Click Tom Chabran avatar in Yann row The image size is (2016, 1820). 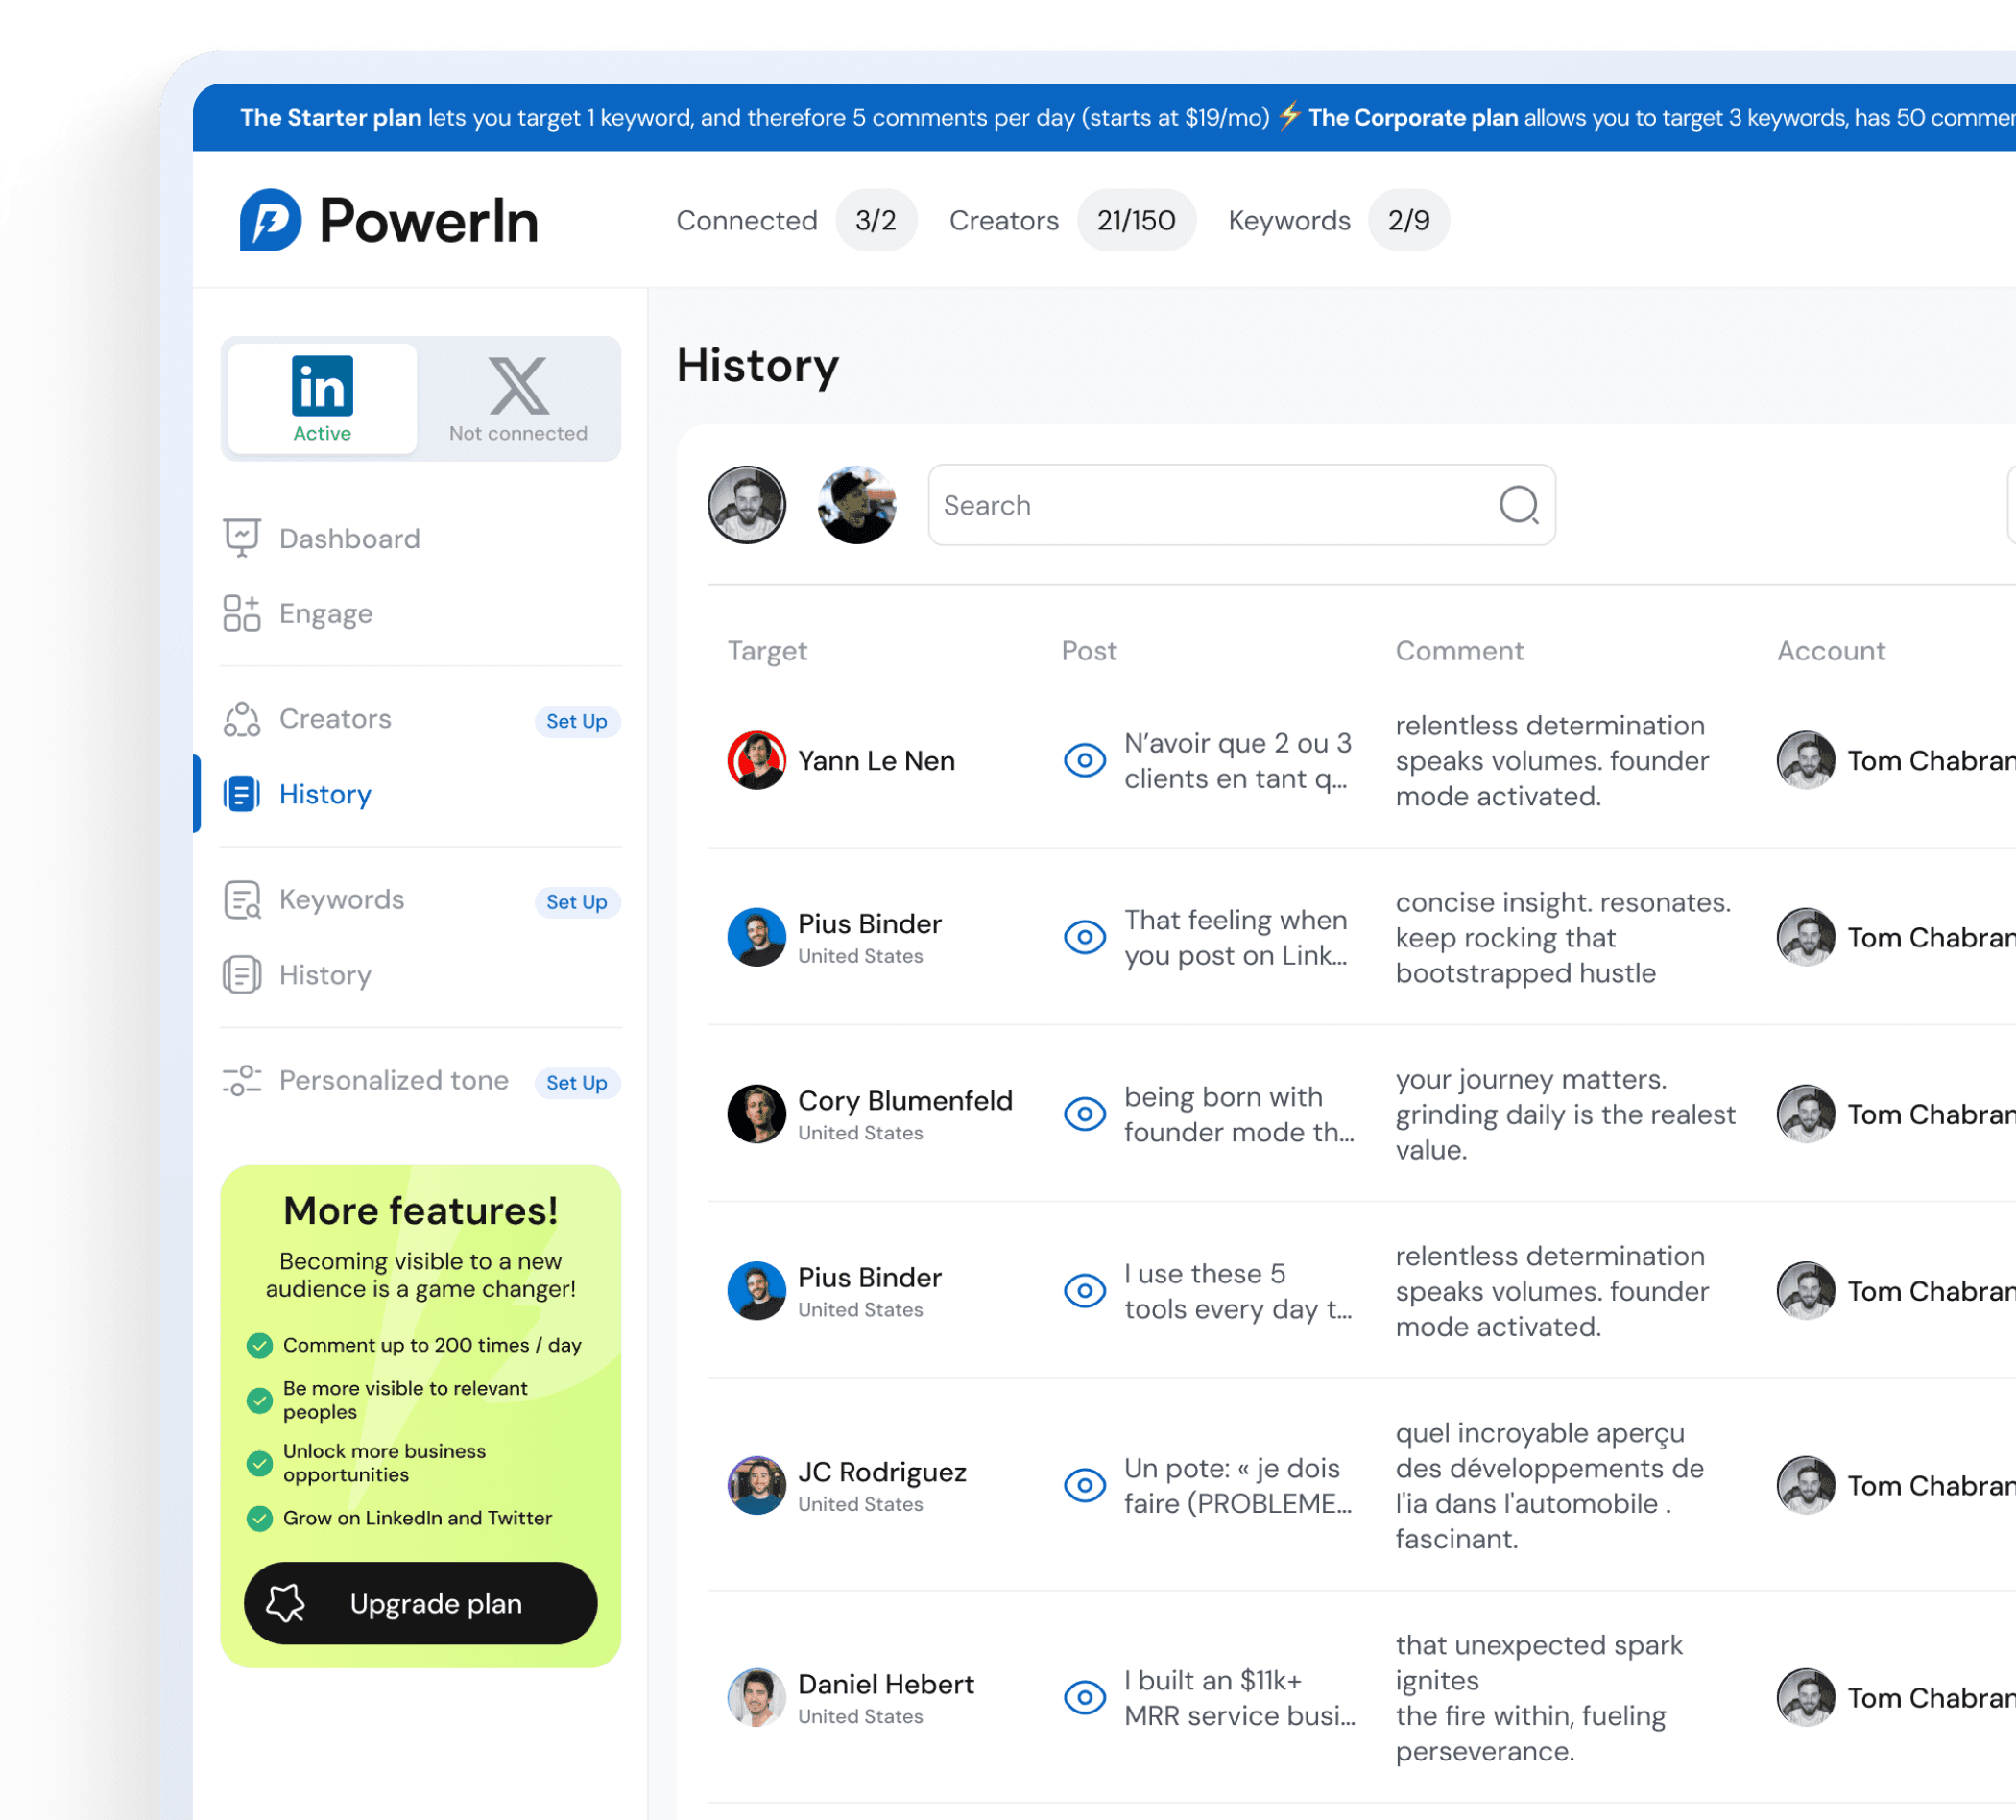(x=1806, y=761)
